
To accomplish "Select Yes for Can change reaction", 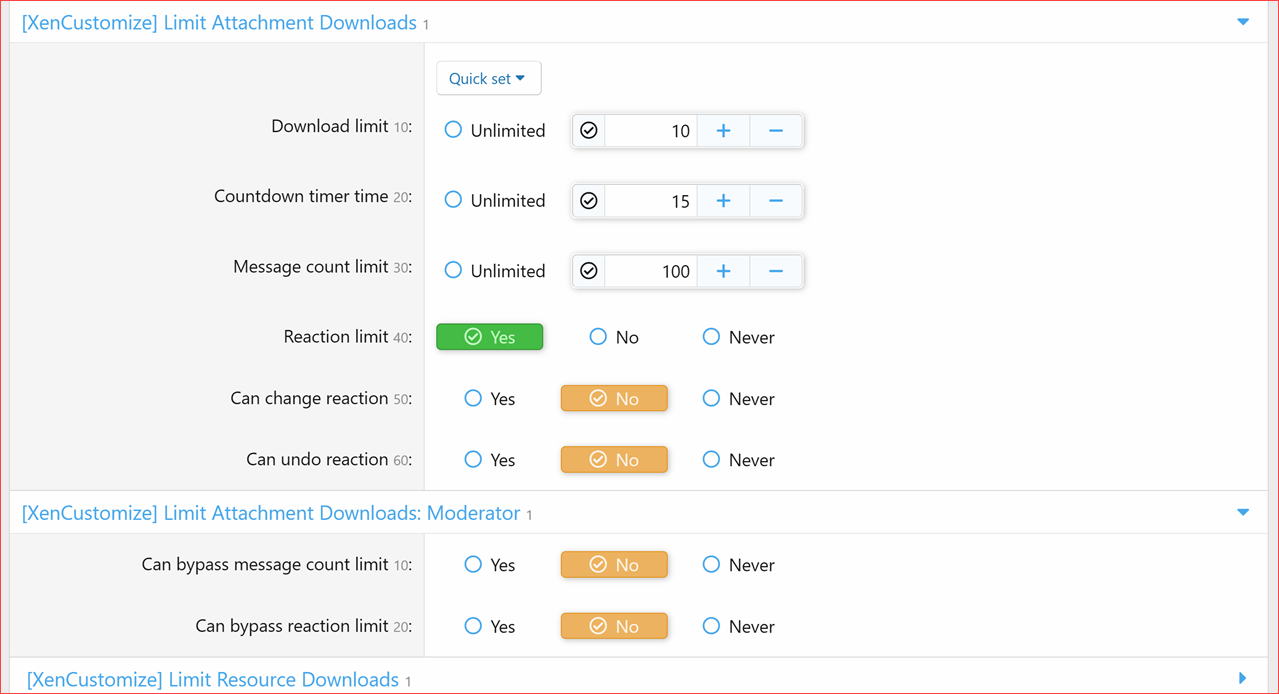I will point(473,398).
